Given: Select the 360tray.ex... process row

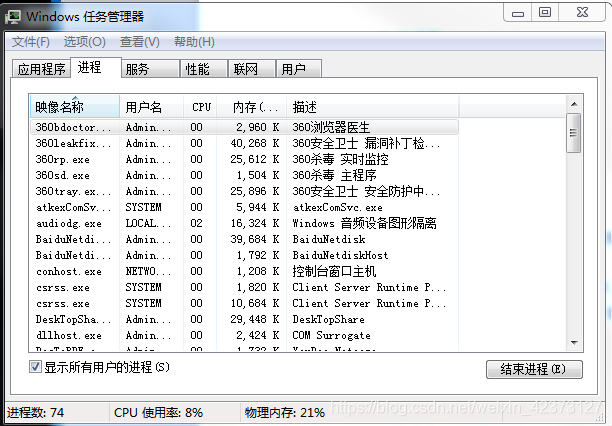Looking at the screenshot, I should 244,191.
